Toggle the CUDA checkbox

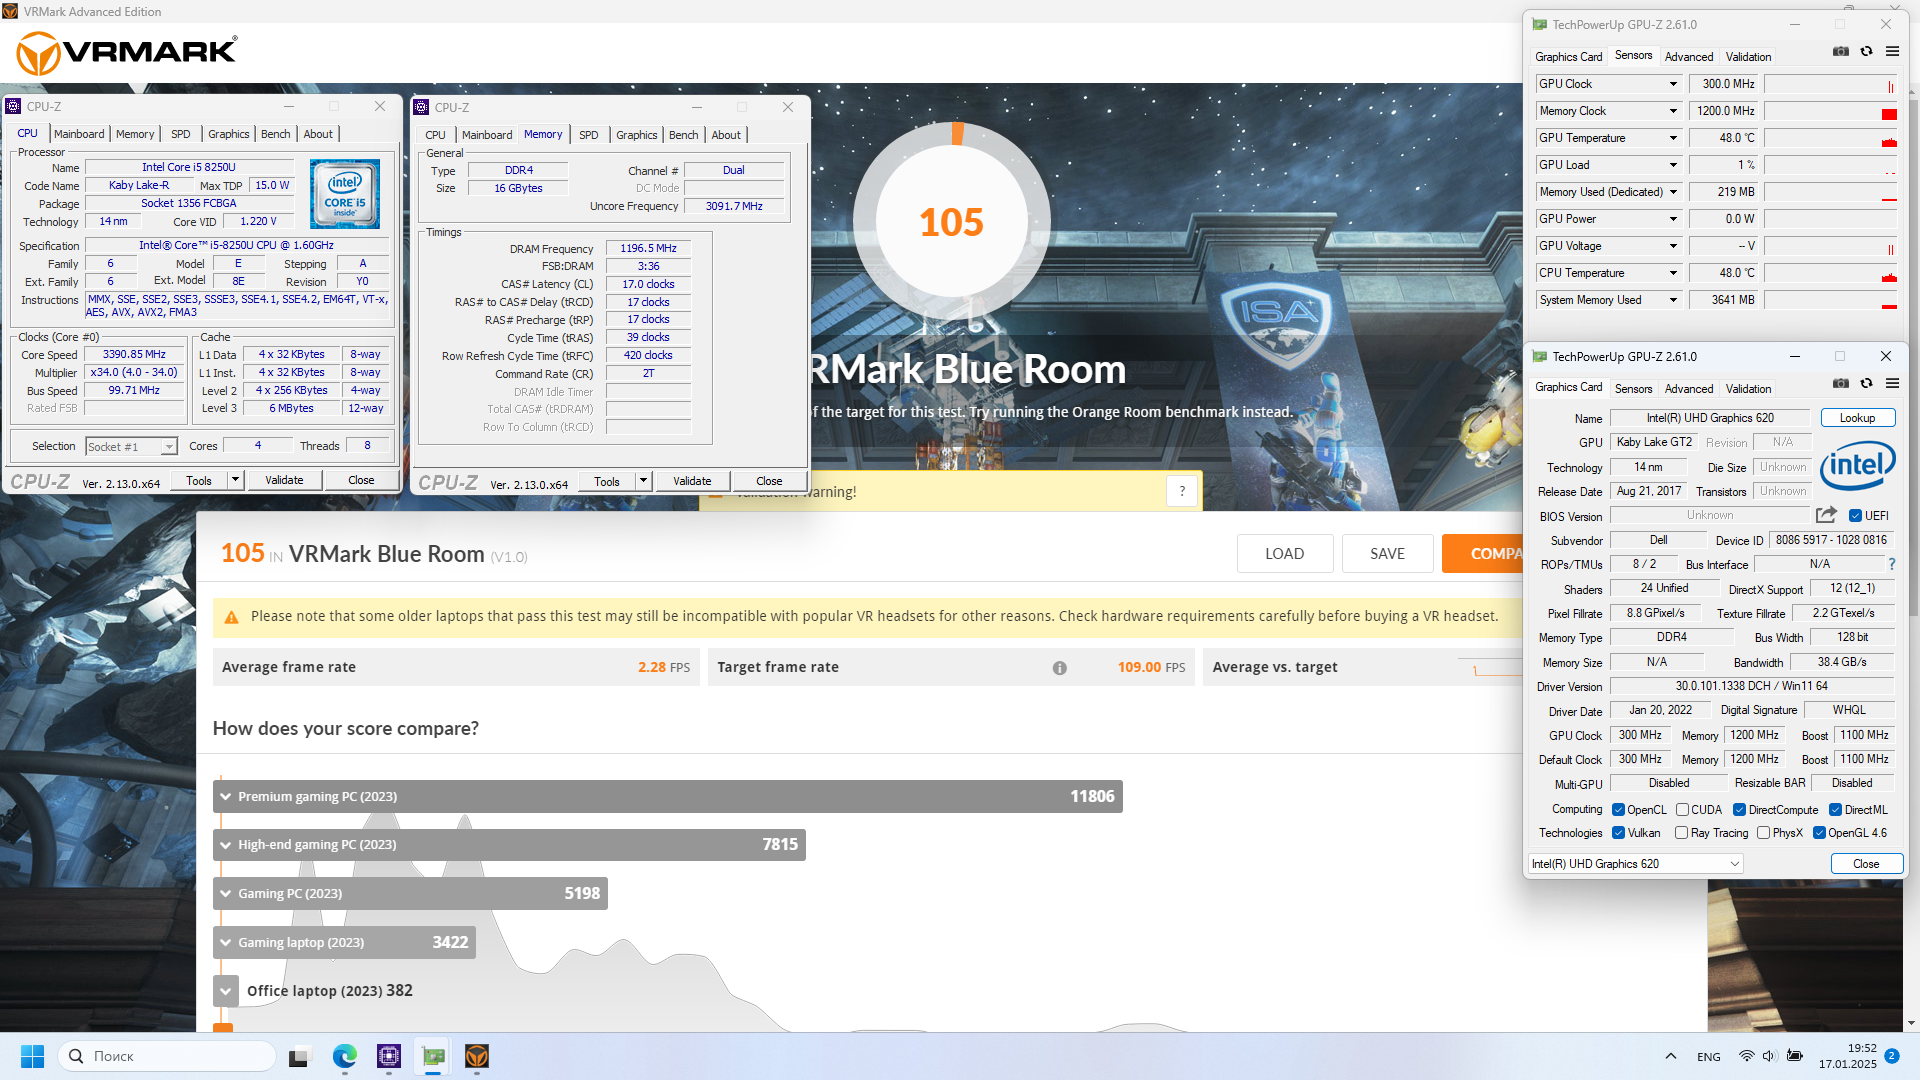pyautogui.click(x=1683, y=810)
